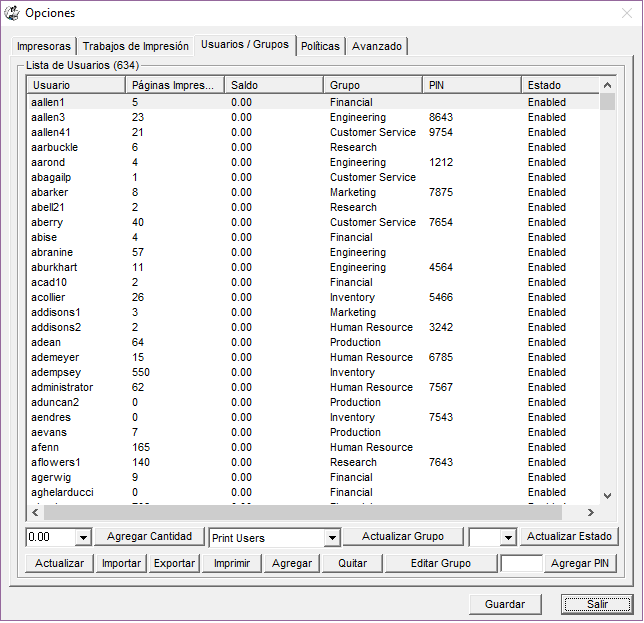Click PIN value 5466
644x623 pixels.
(x=441, y=297)
